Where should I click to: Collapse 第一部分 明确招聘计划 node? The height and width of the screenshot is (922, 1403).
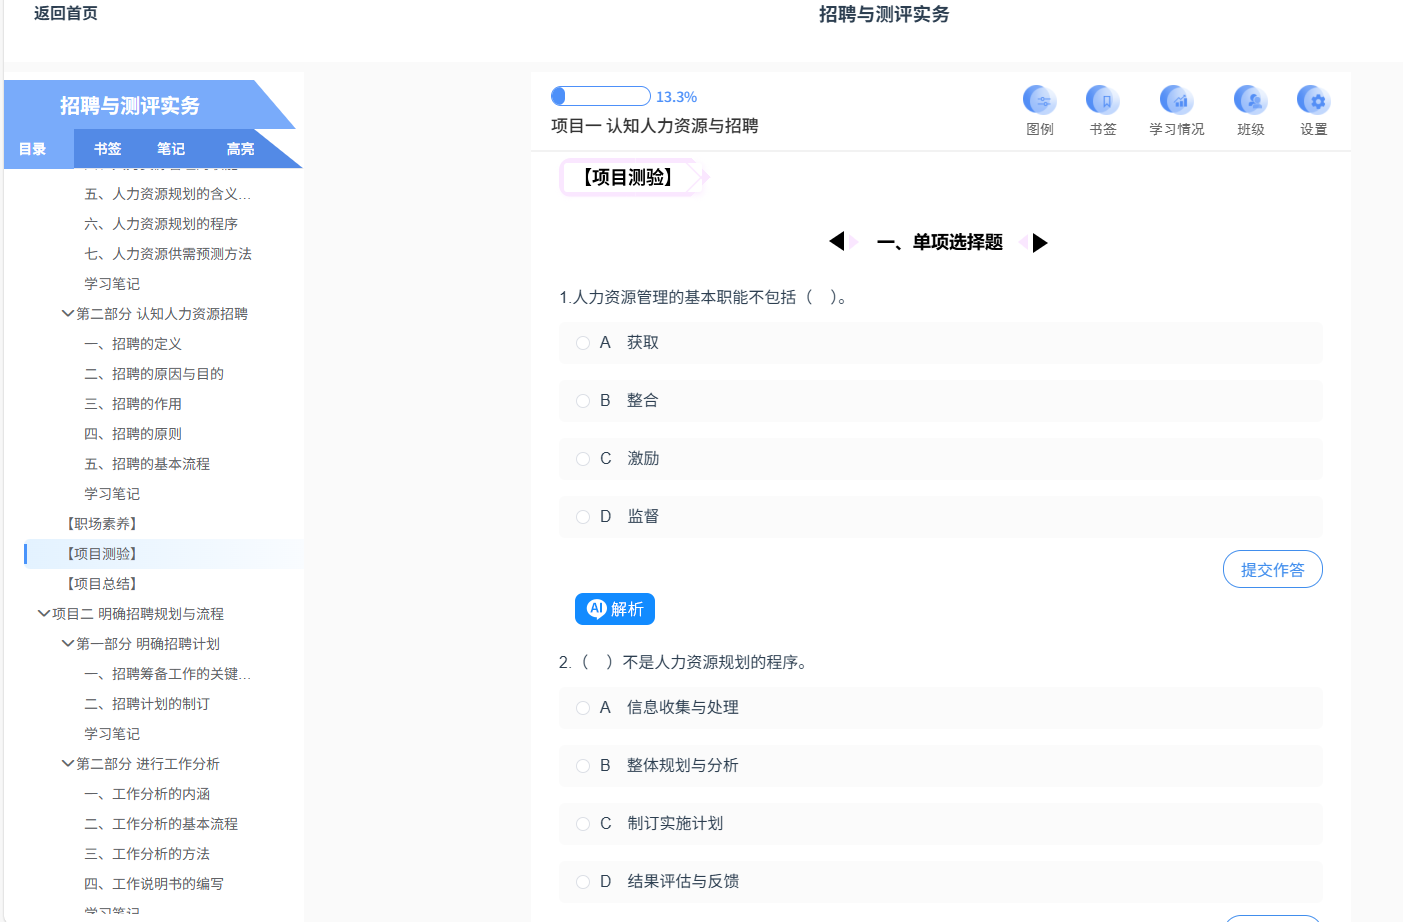pos(67,643)
